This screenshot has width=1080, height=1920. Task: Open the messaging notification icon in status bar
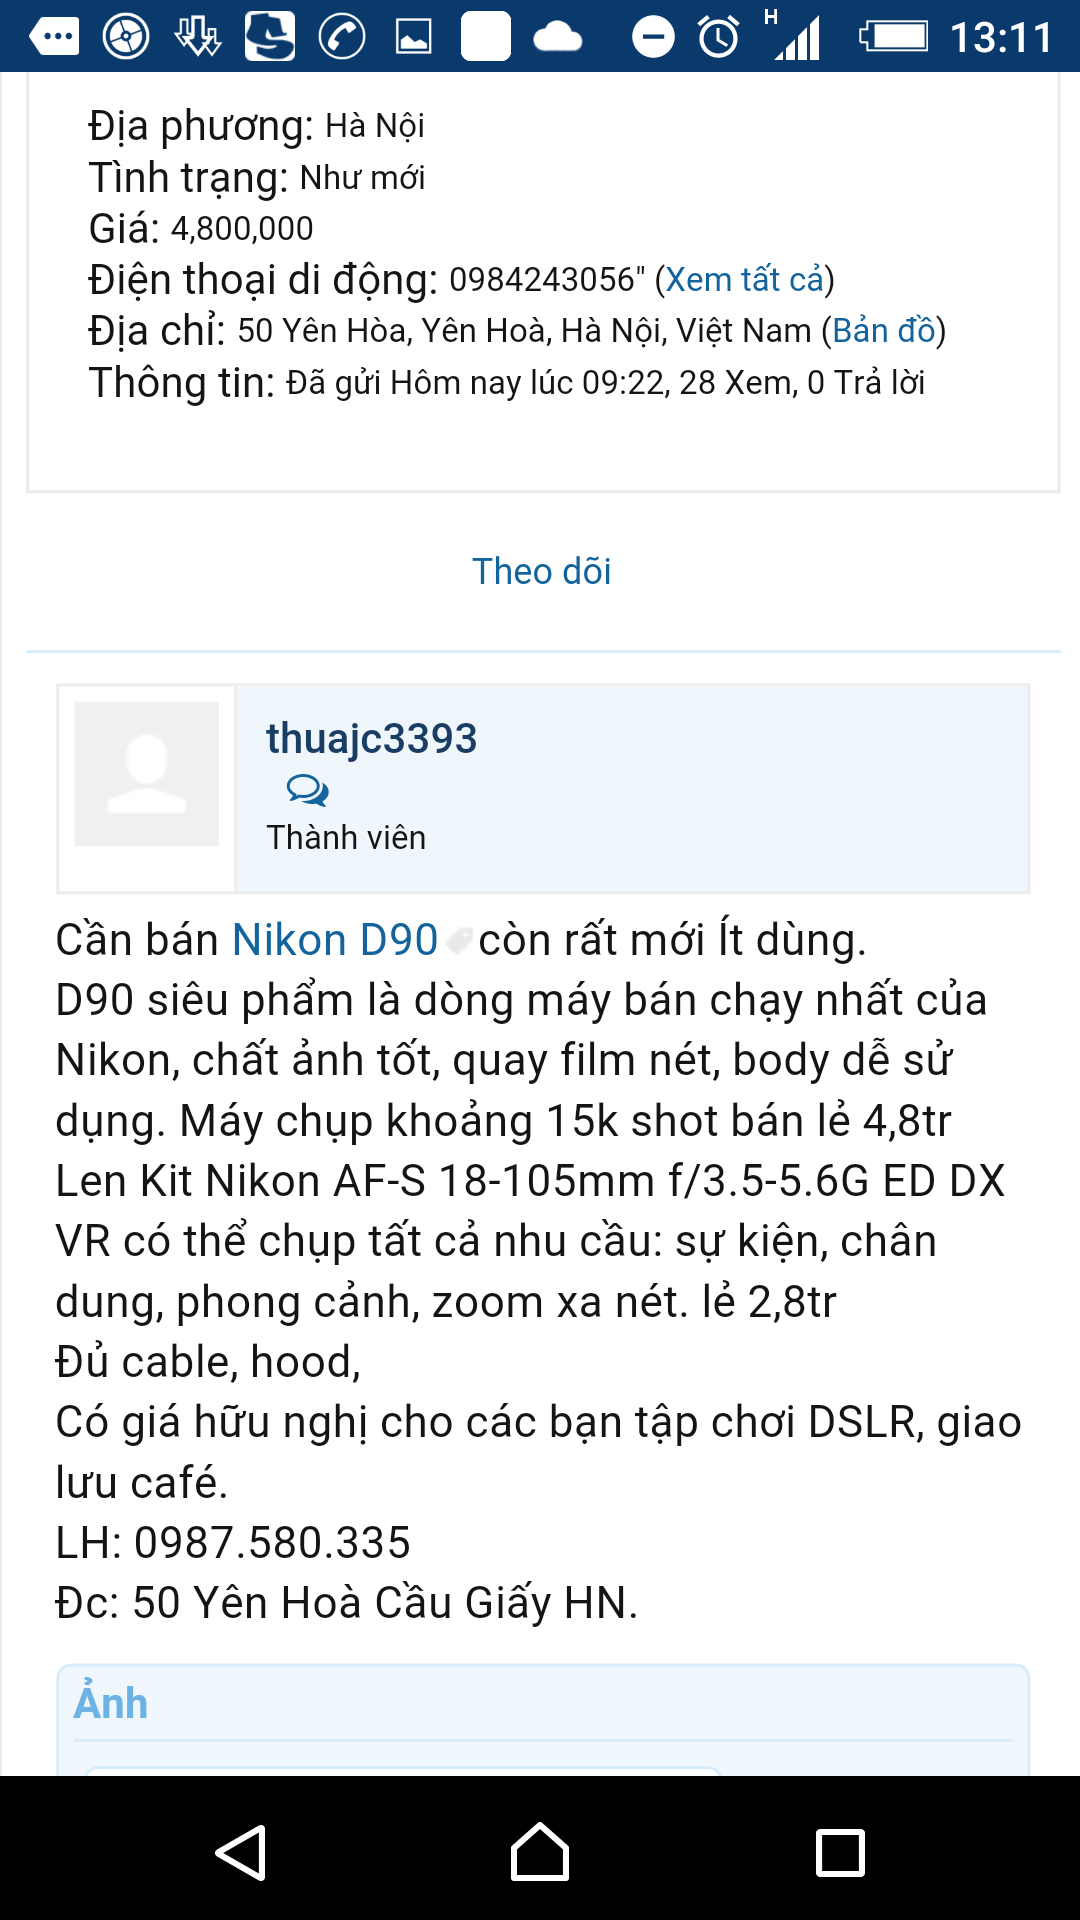click(54, 37)
